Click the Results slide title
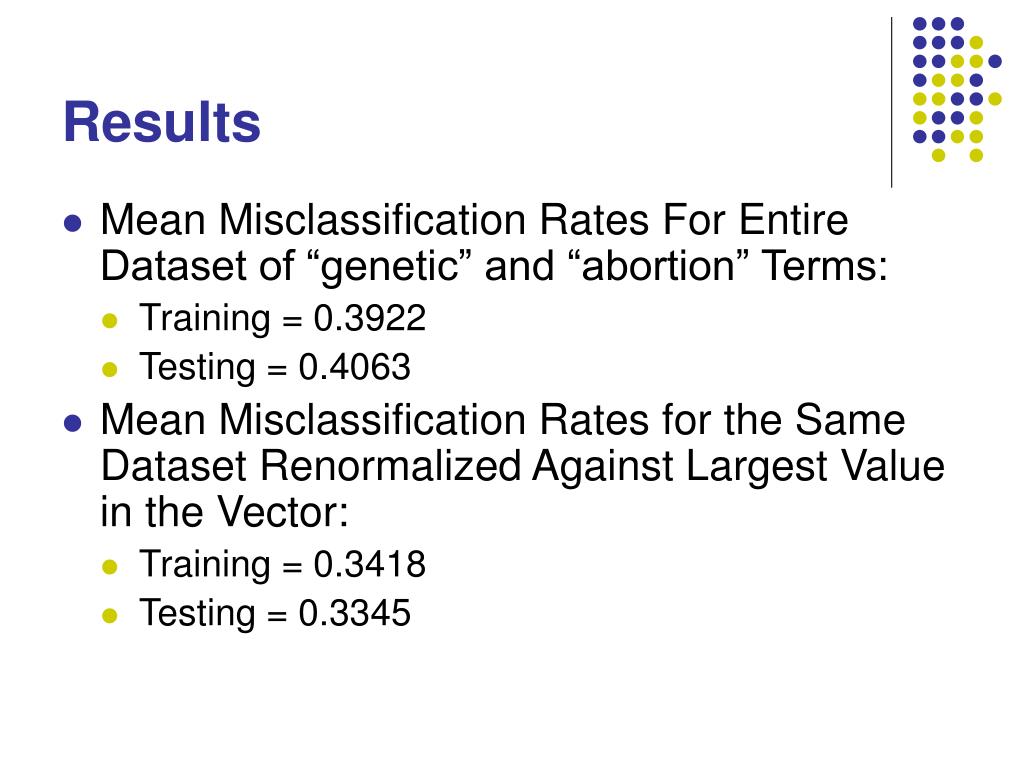1024x768 pixels. coord(161,122)
